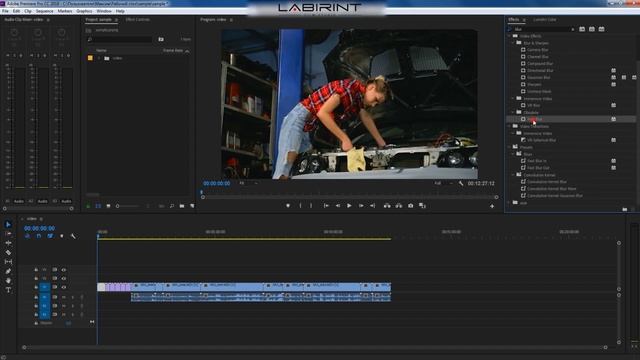Open the Fit zoom level dropdown
640x360 pixels.
coord(248,183)
